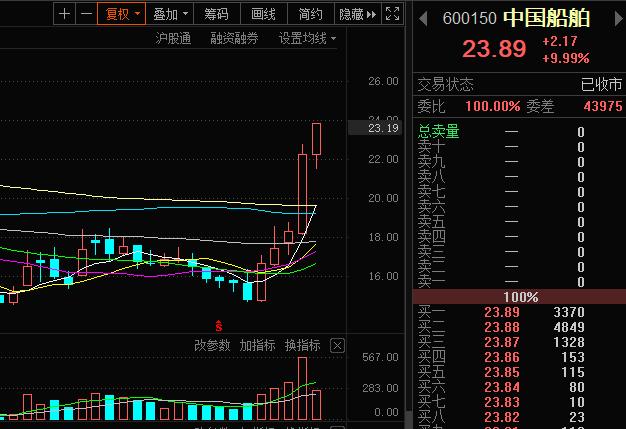Click the 567.00 volume axis label
Screen dimensions: 626x429
coord(380,357)
